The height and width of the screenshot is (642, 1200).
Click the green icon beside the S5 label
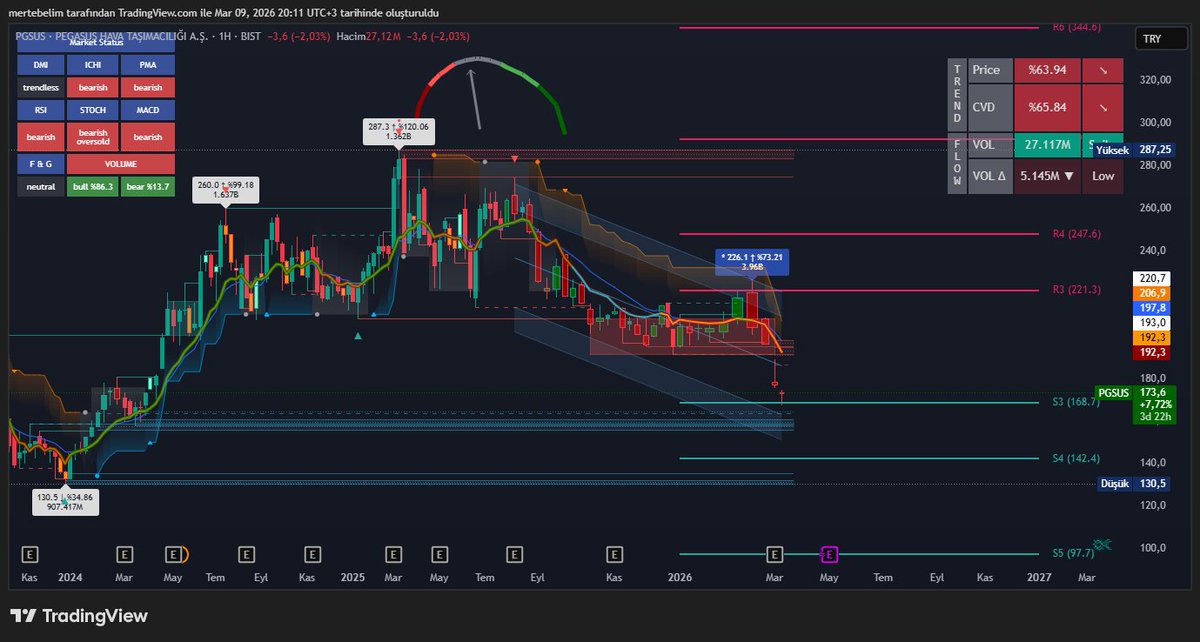click(x=1103, y=545)
